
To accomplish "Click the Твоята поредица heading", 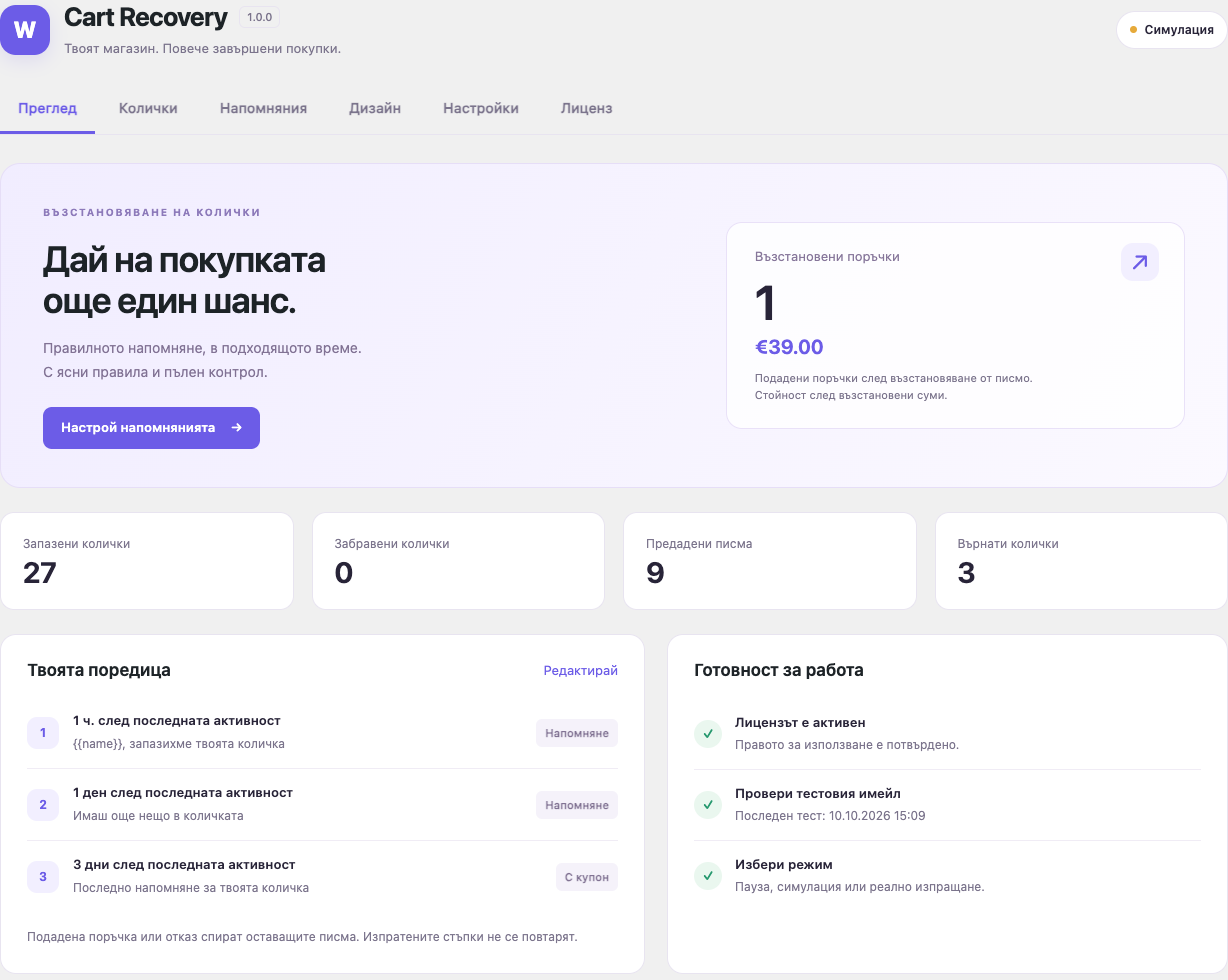I will 99,670.
